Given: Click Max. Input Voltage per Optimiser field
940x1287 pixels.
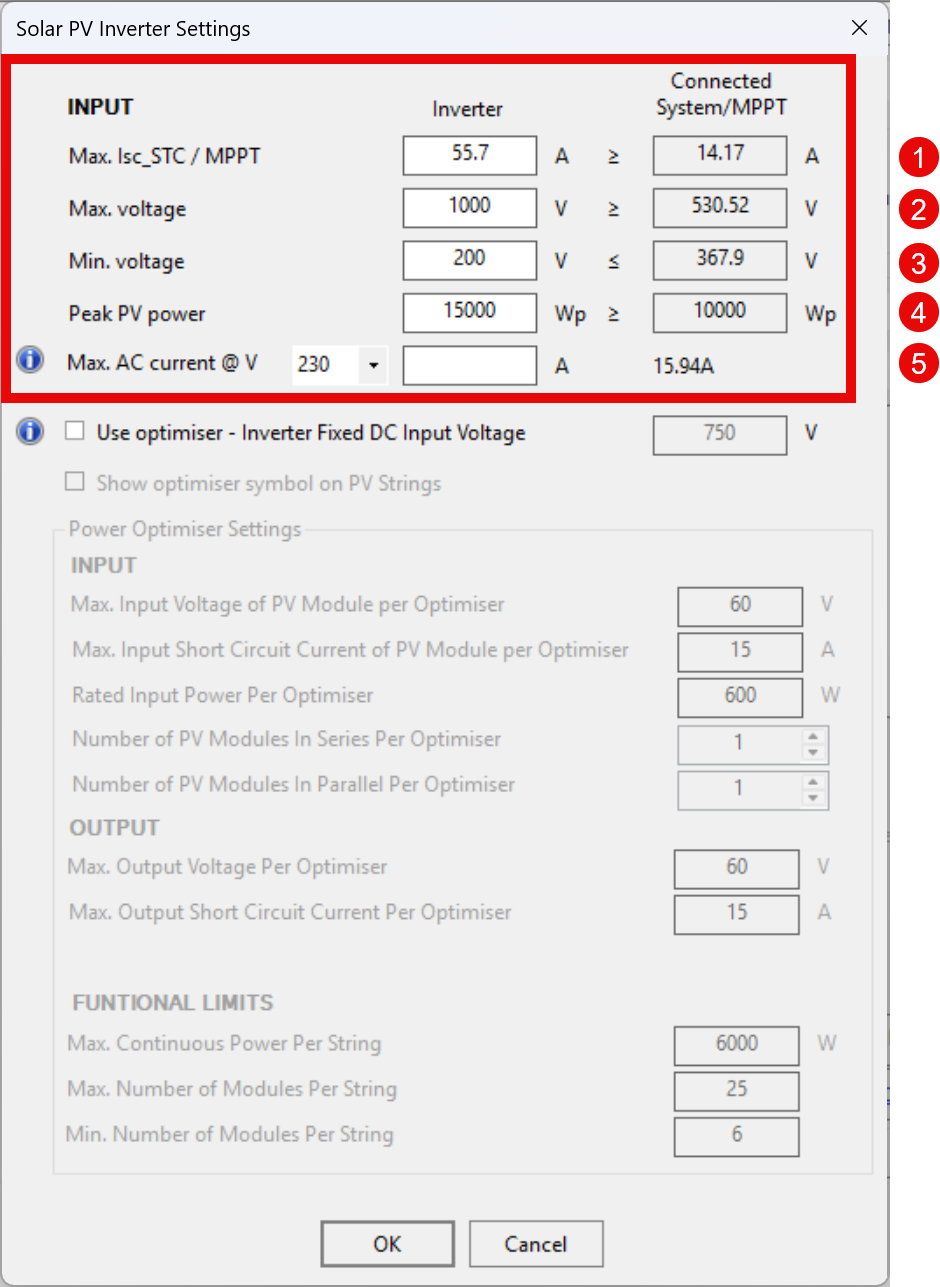Looking at the screenshot, I should [x=740, y=606].
